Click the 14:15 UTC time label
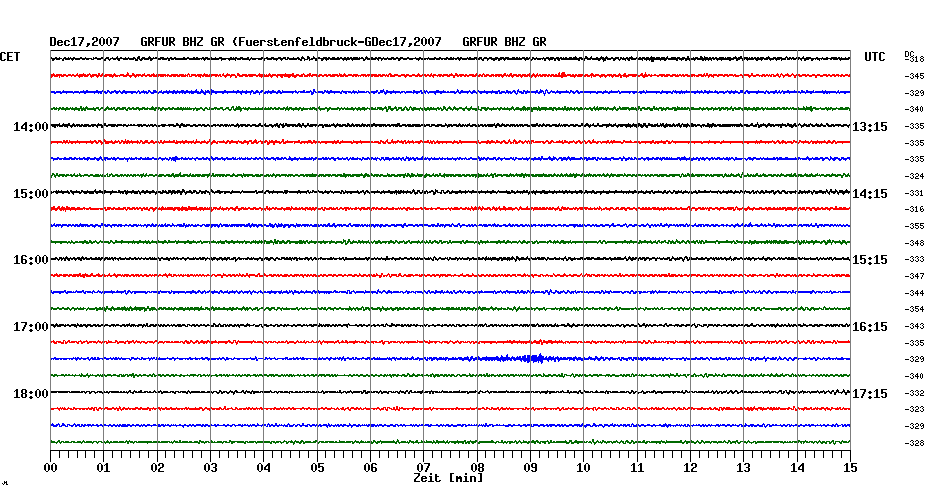930x494 pixels. click(x=870, y=194)
